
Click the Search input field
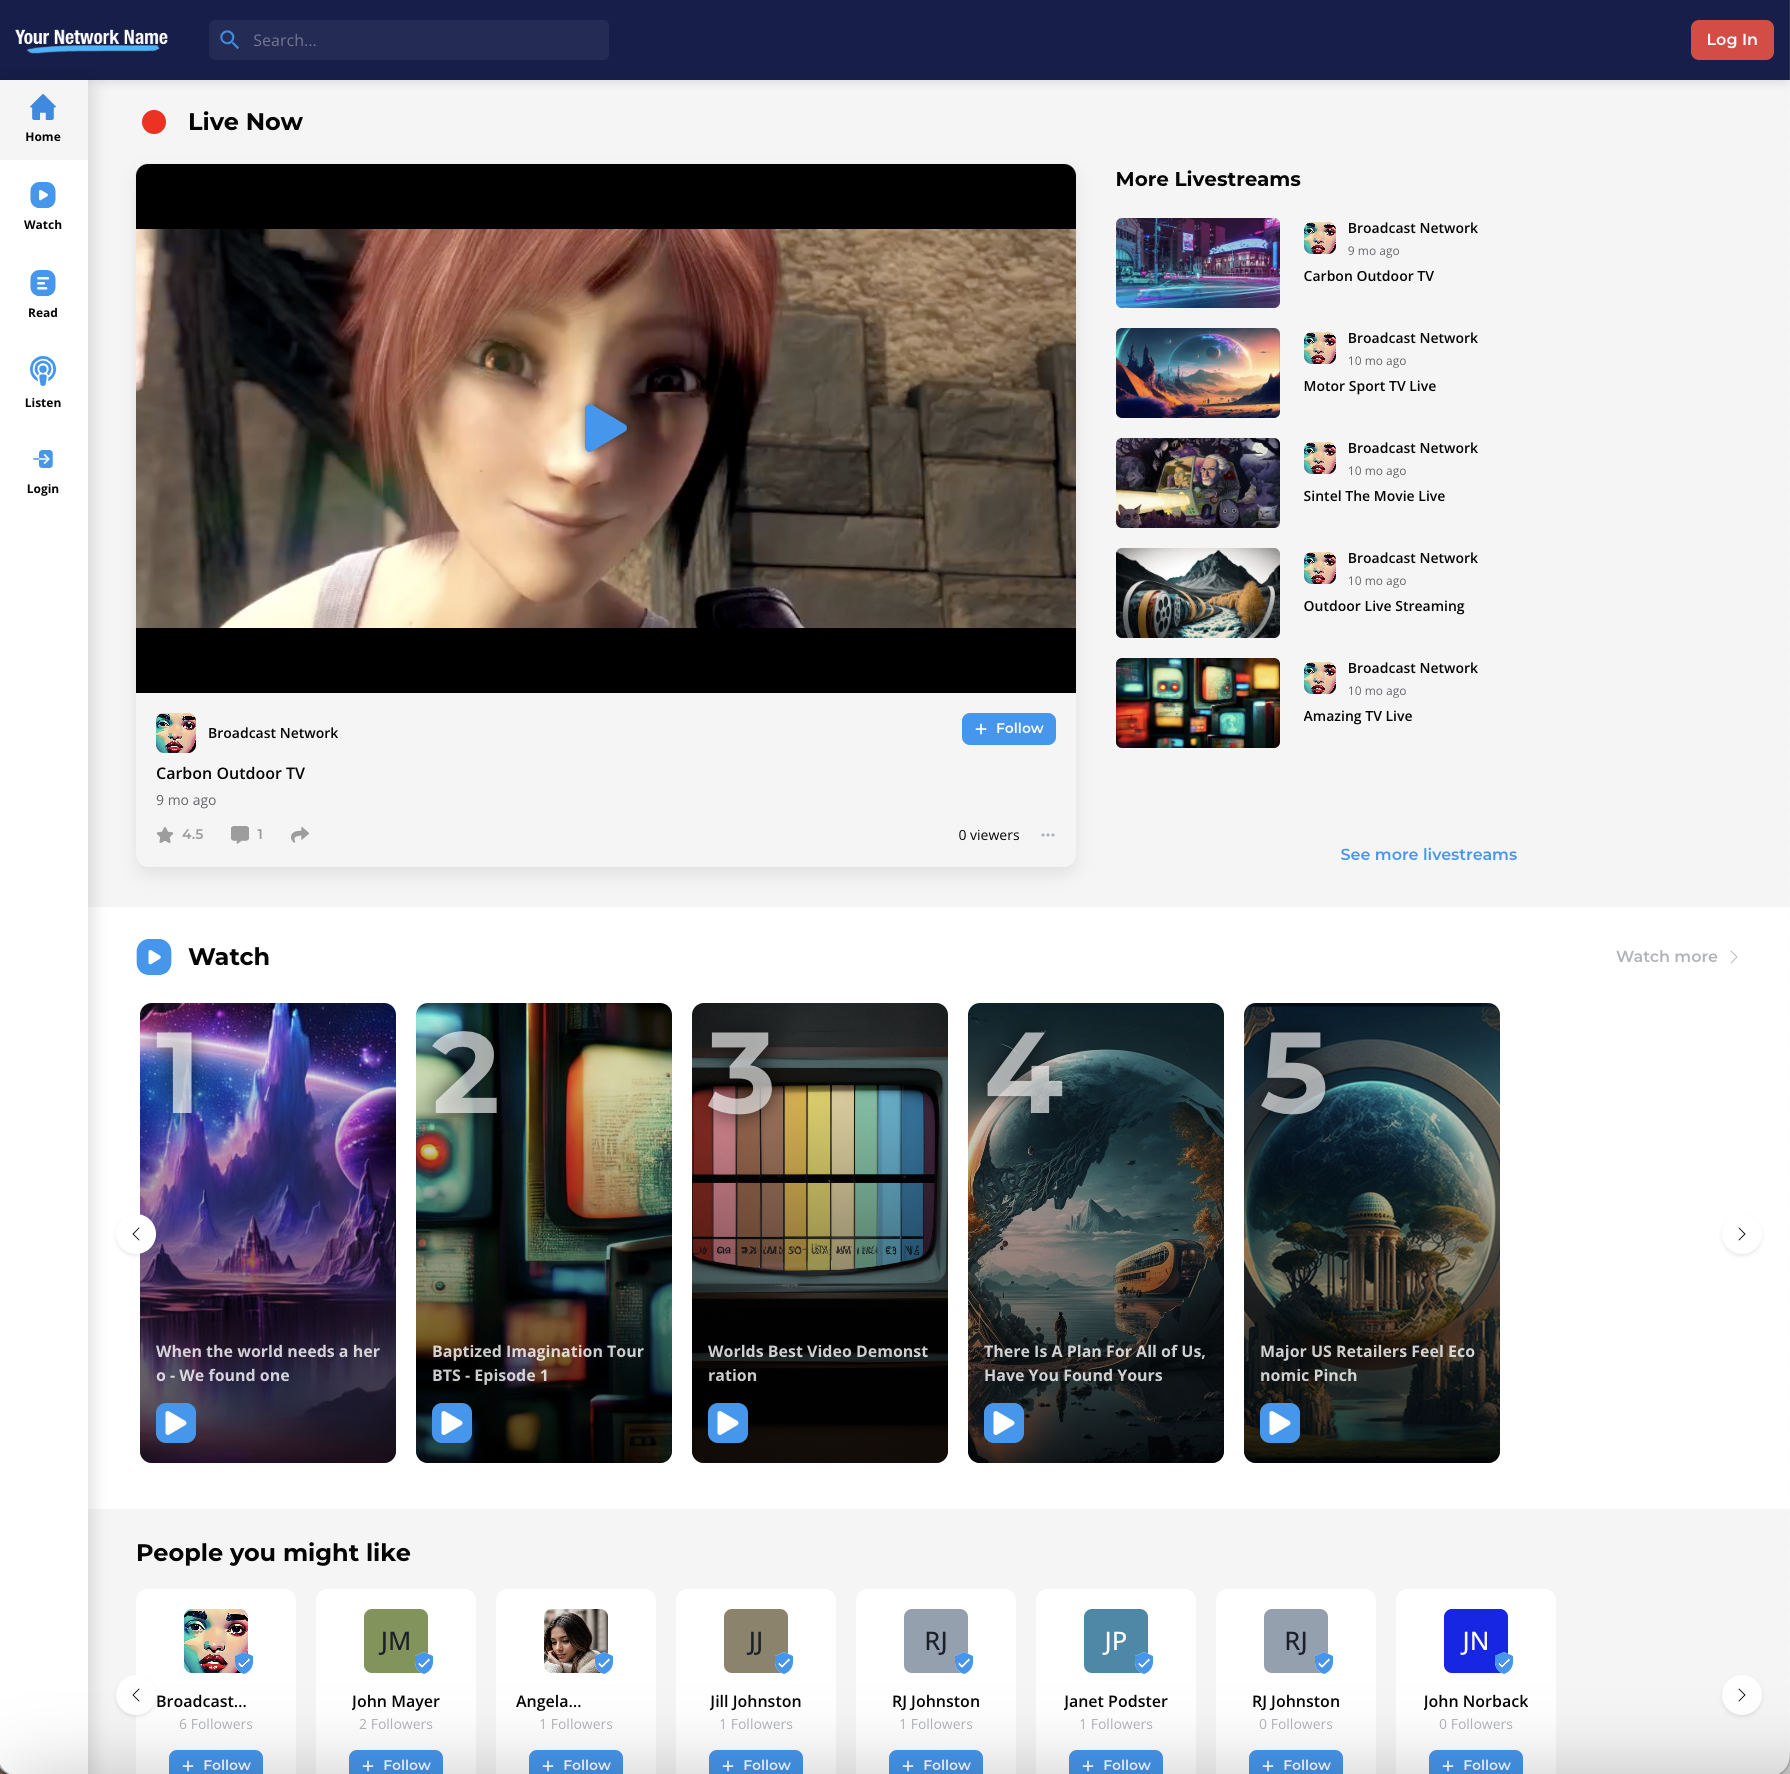pos(420,40)
